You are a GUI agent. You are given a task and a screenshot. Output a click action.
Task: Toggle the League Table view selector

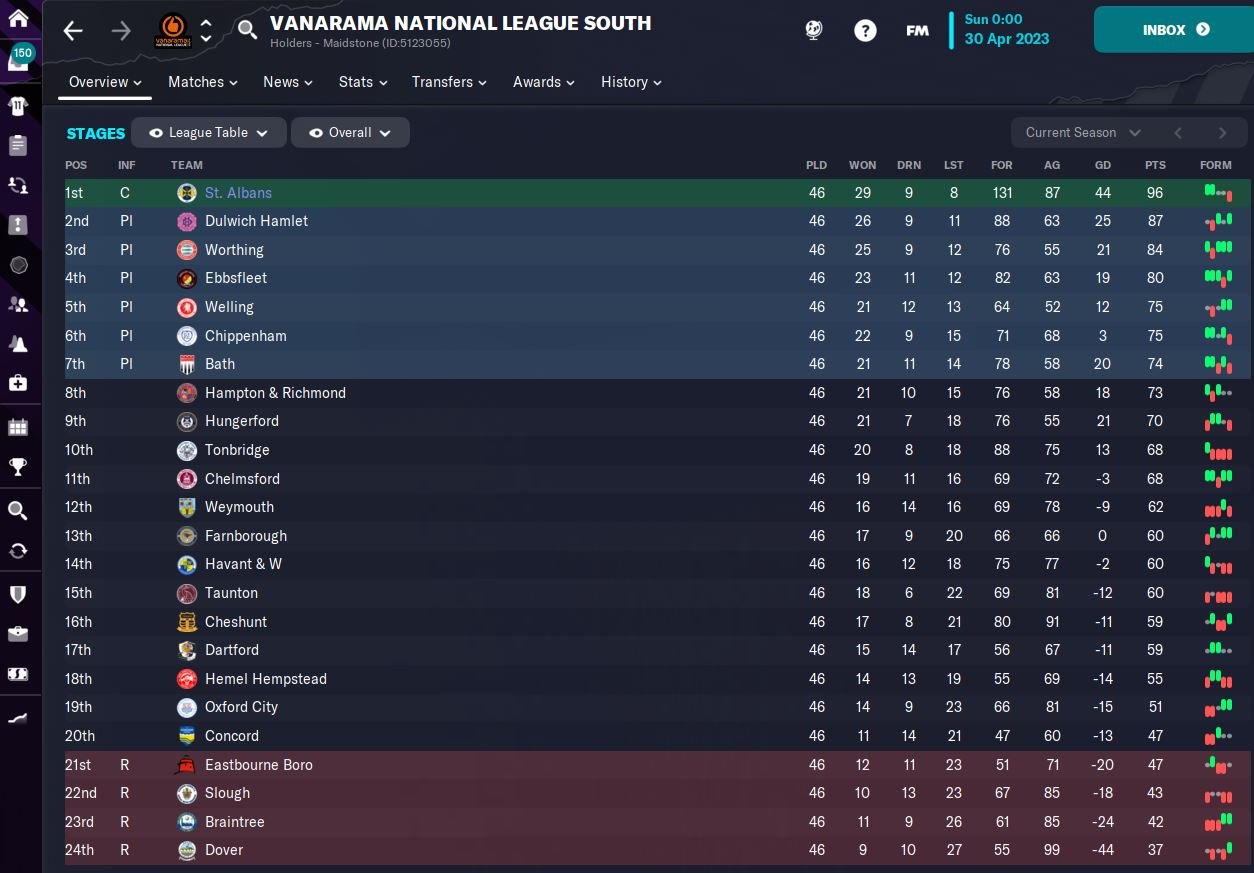[x=208, y=132]
